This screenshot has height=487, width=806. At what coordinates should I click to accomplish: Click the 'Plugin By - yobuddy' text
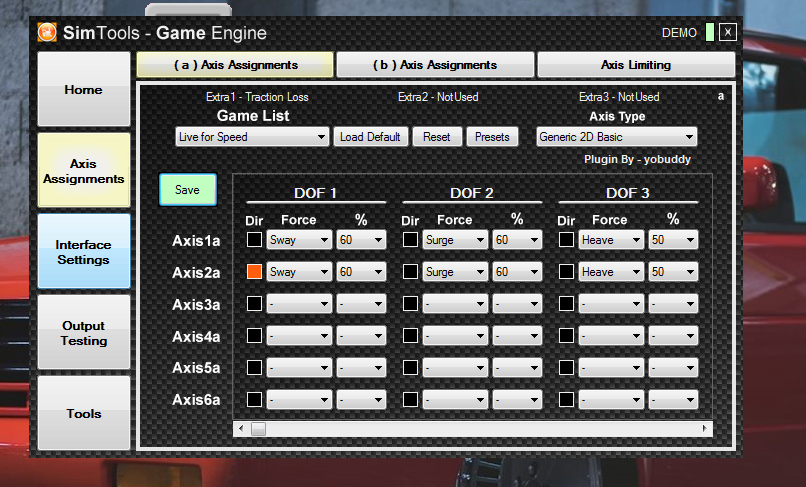pyautogui.click(x=637, y=159)
